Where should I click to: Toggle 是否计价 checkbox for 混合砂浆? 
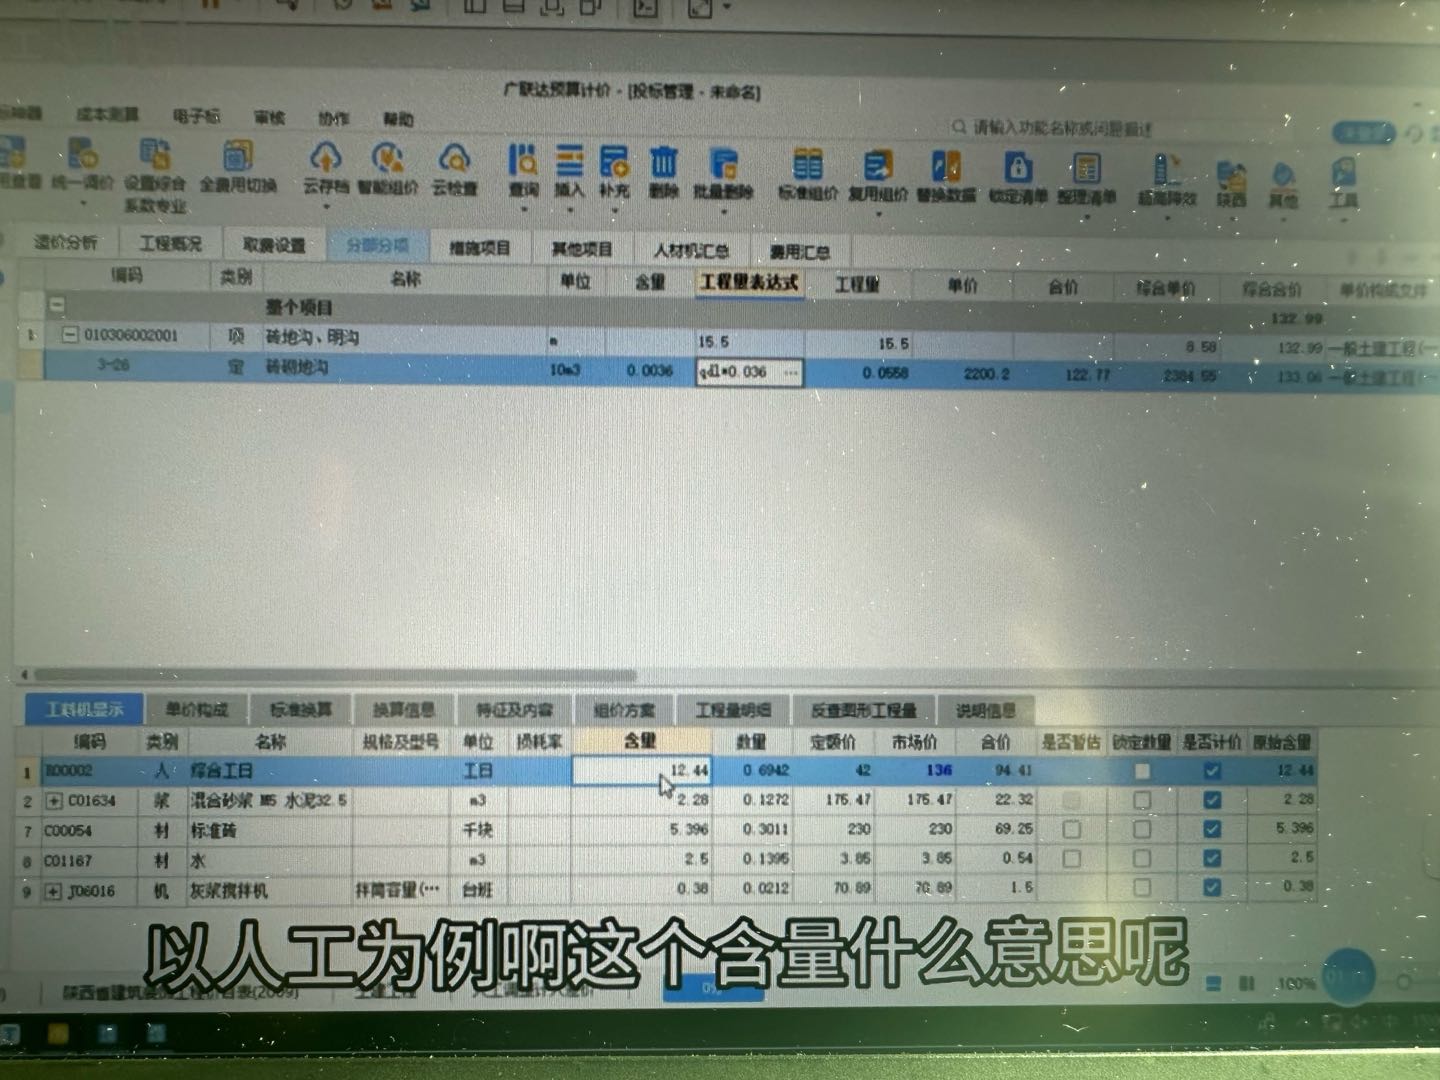(x=1212, y=800)
